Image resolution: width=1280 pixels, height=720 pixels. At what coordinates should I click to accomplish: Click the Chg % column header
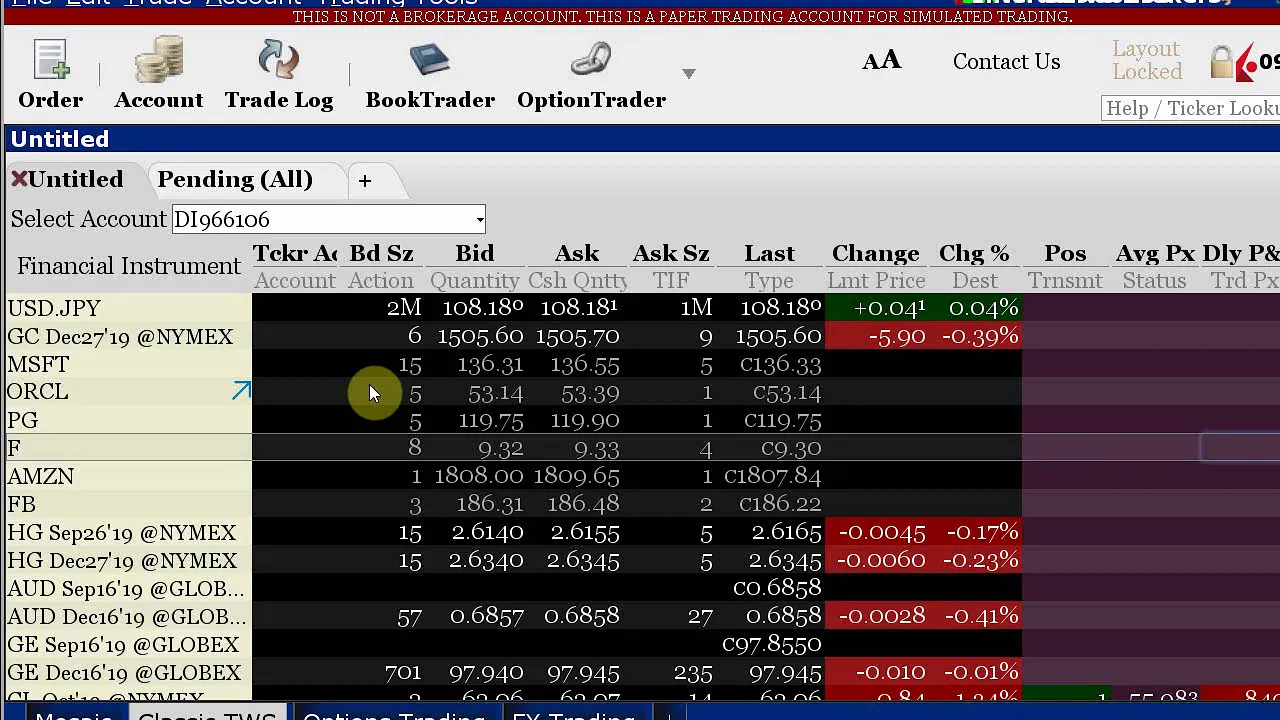[974, 254]
